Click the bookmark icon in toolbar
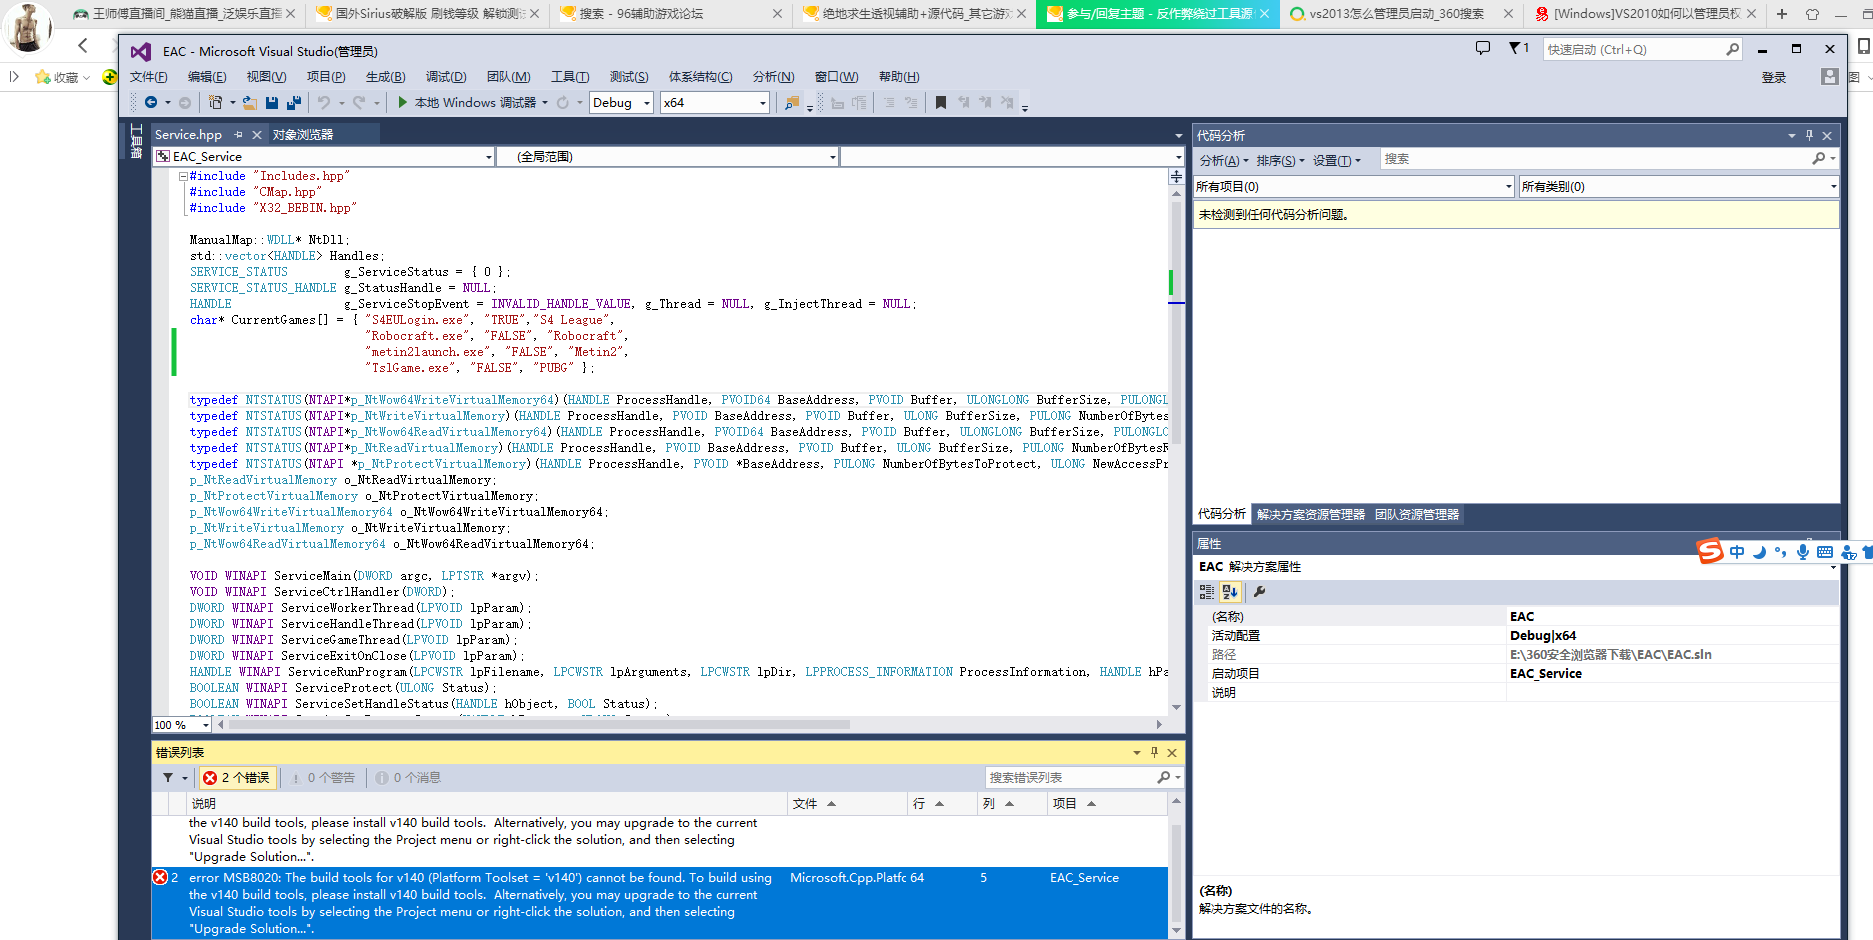The height and width of the screenshot is (940, 1873). pyautogui.click(x=940, y=103)
